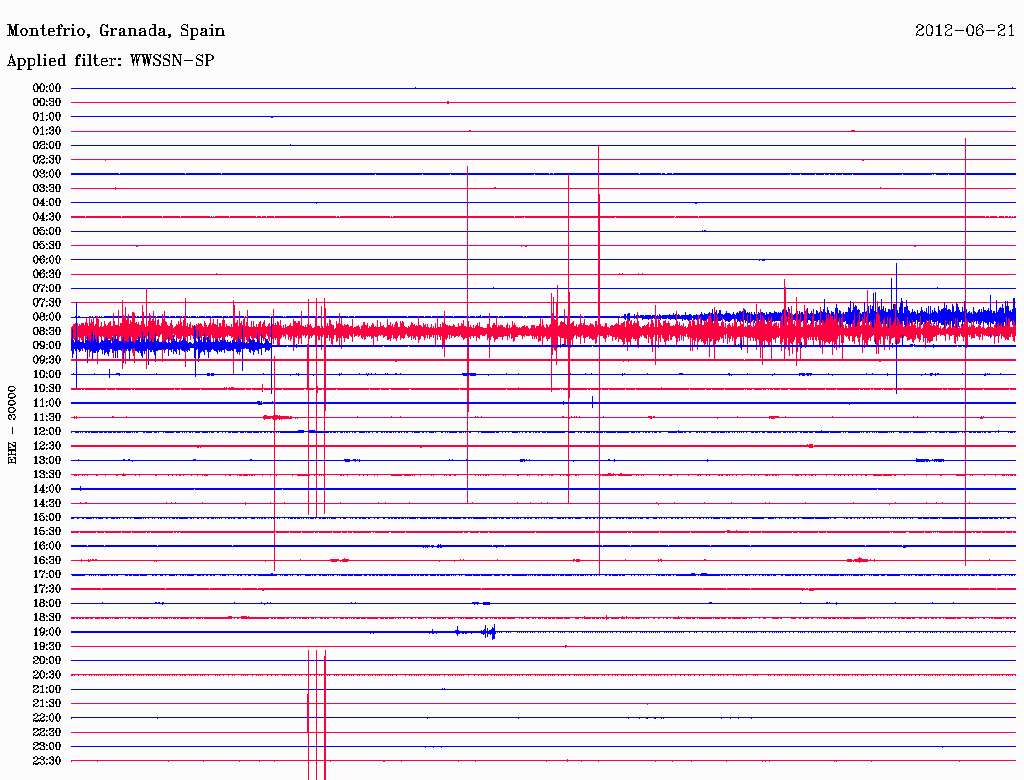Image resolution: width=1024 pixels, height=780 pixels.
Task: Select the 04:00 time label
Action: pos(47,203)
